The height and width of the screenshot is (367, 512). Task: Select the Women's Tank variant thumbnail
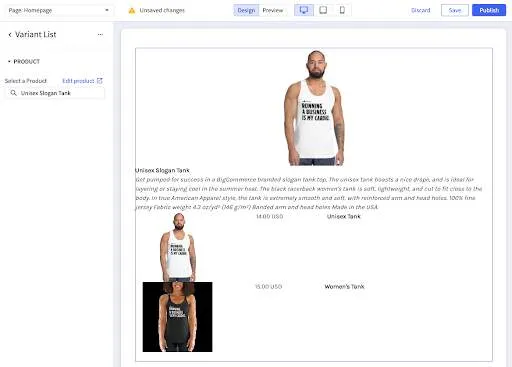[x=178, y=317]
